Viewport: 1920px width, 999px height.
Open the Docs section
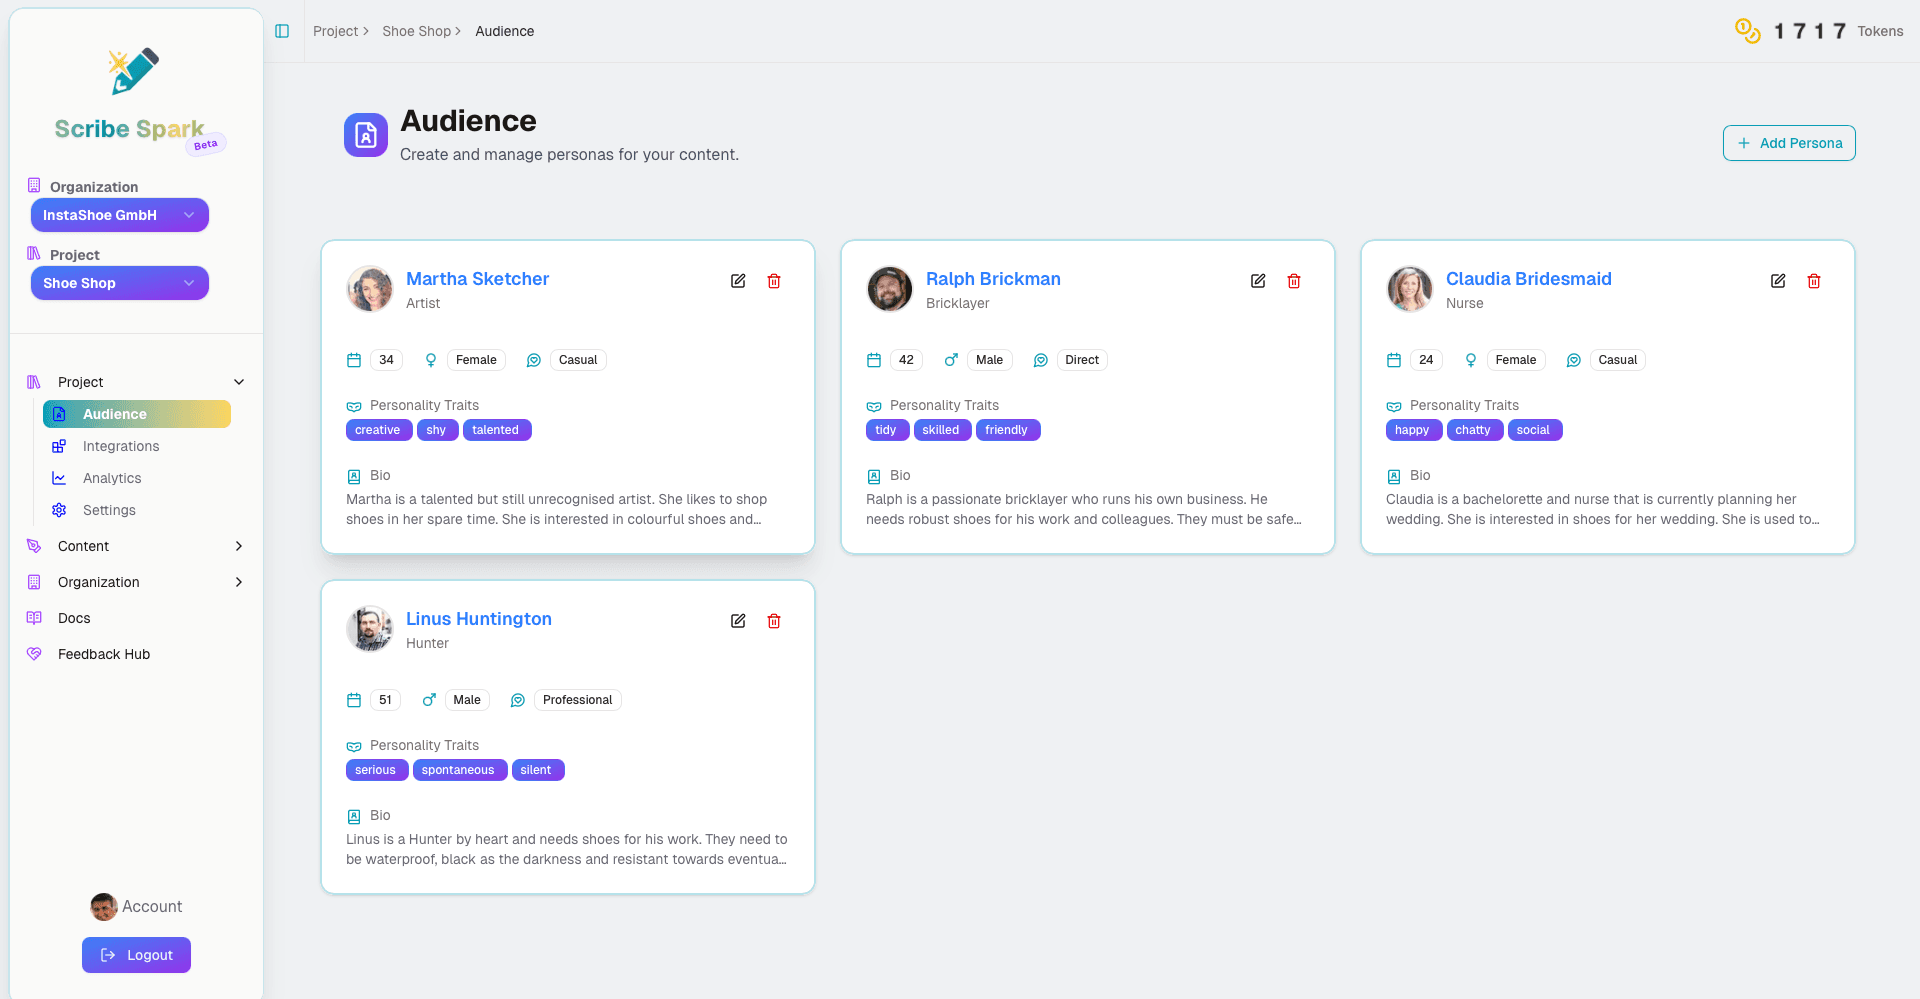coord(72,618)
